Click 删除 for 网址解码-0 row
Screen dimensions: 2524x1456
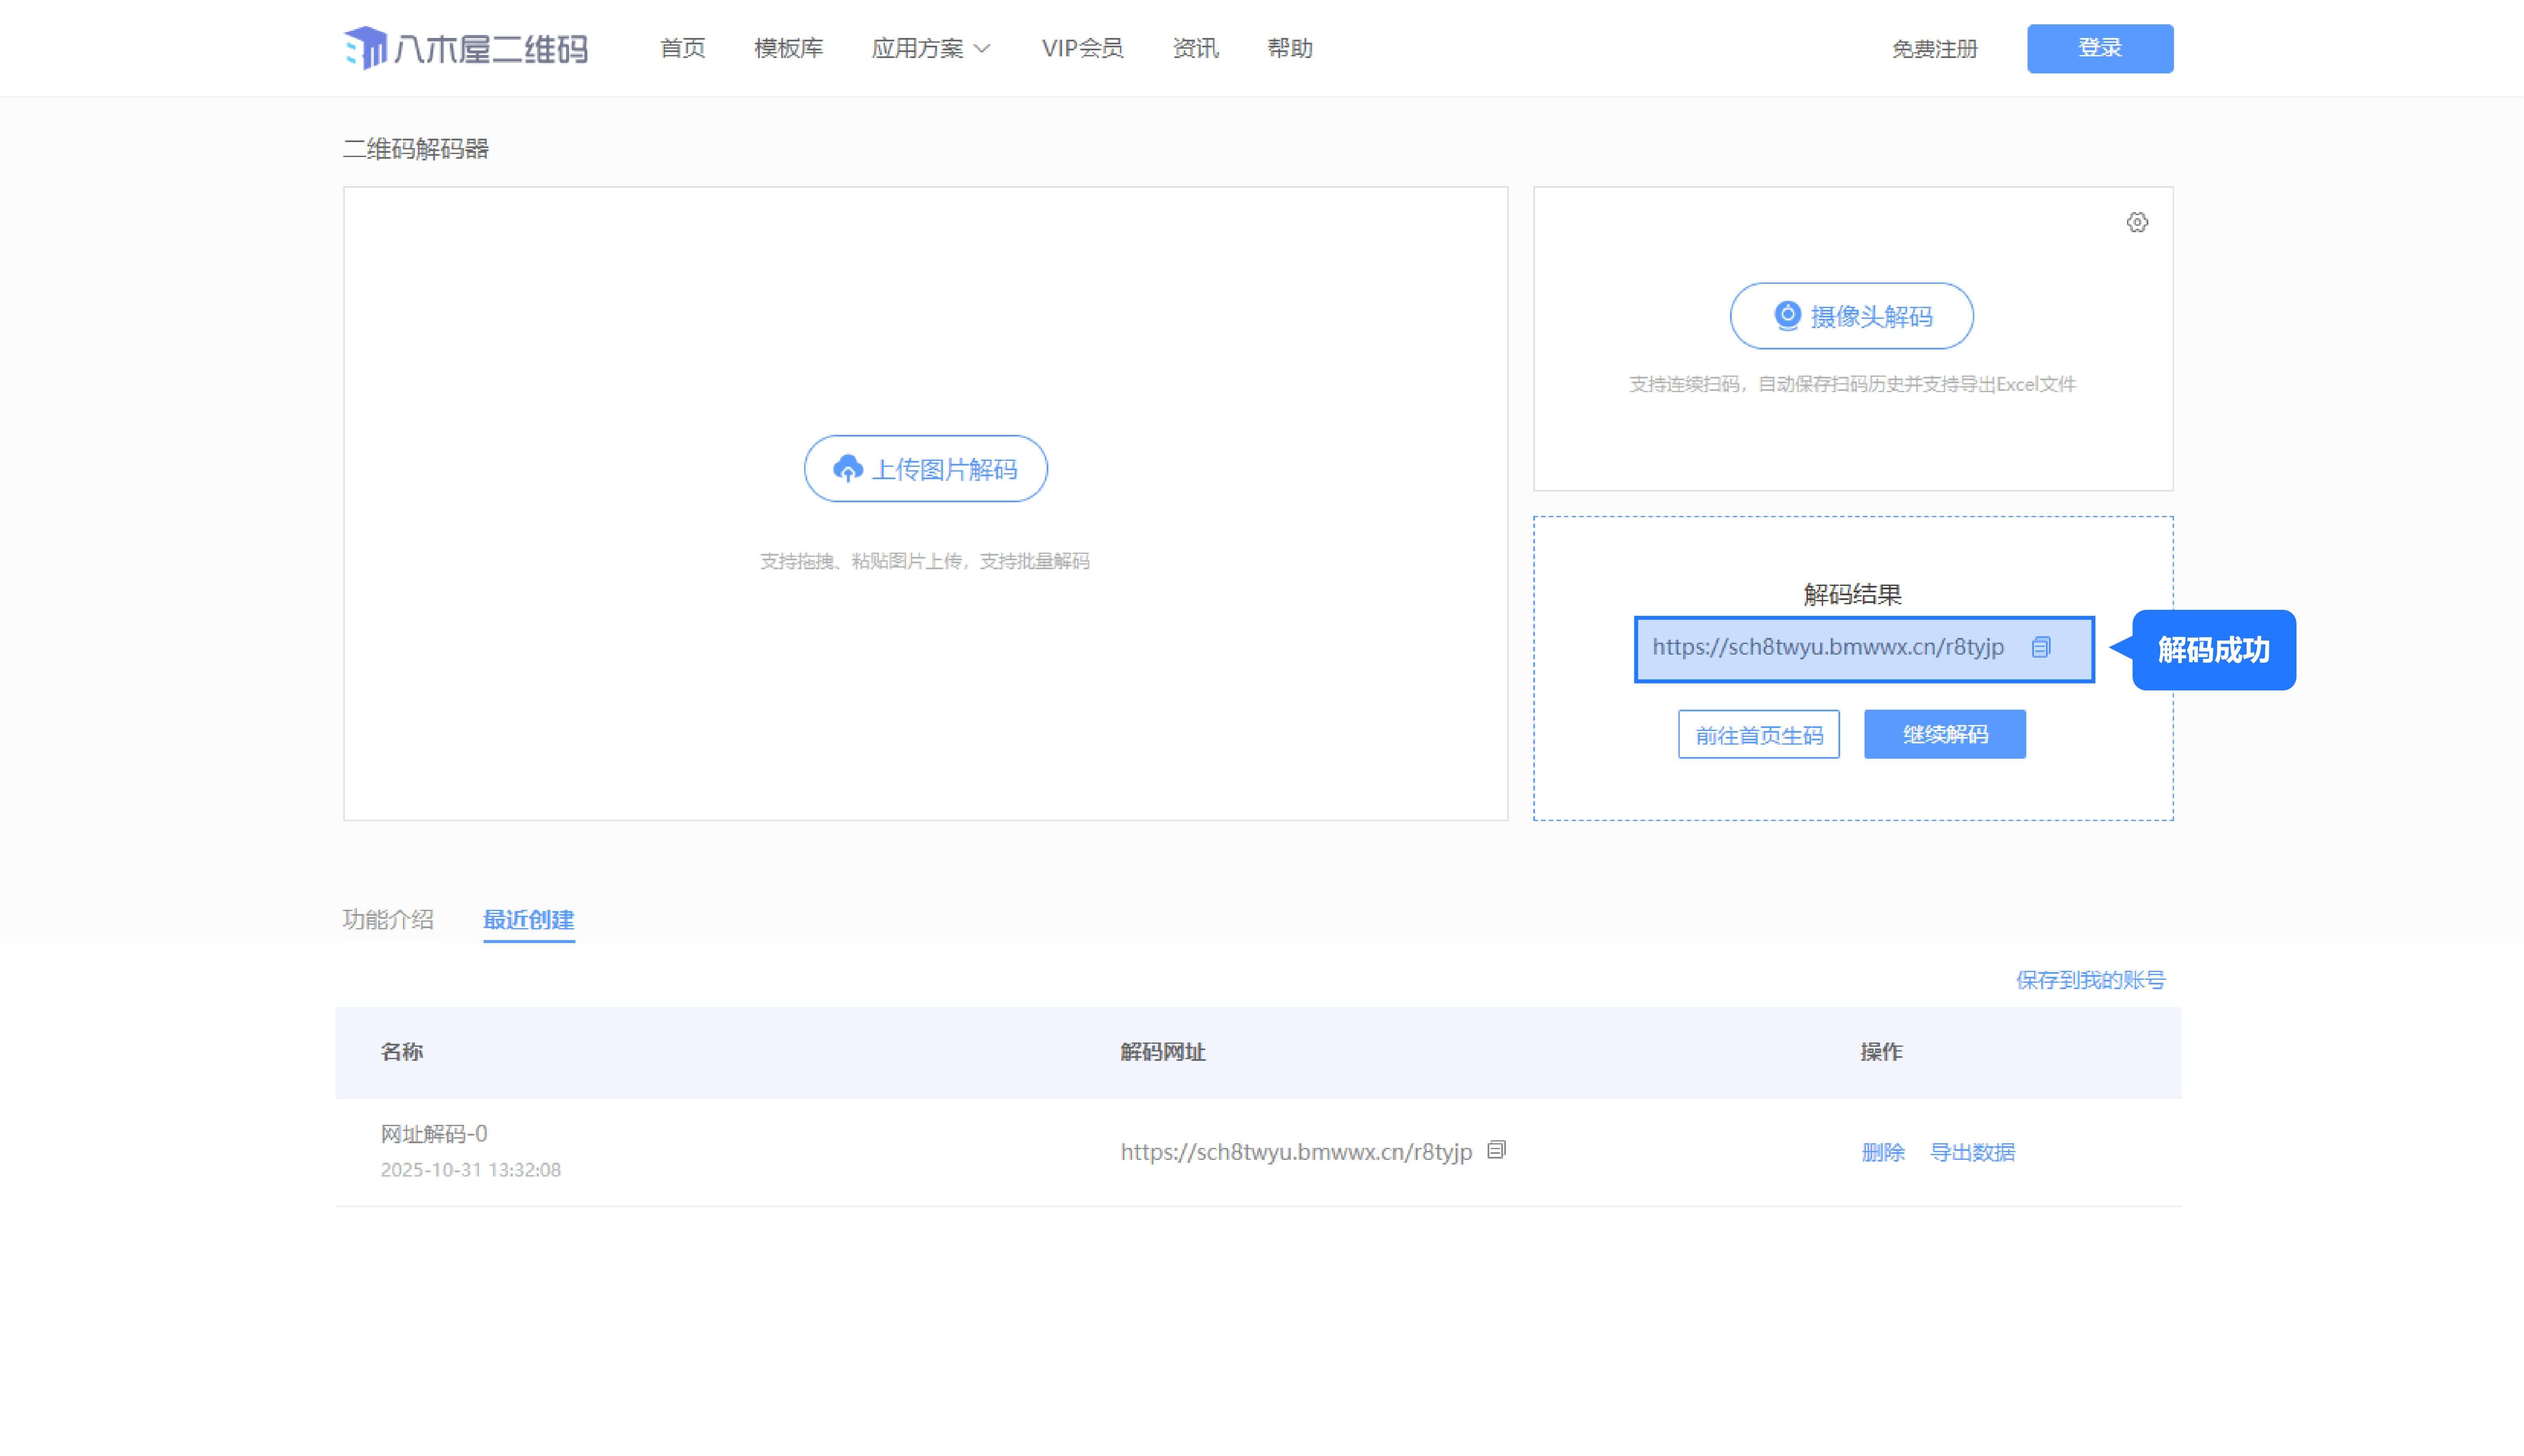(1882, 1152)
